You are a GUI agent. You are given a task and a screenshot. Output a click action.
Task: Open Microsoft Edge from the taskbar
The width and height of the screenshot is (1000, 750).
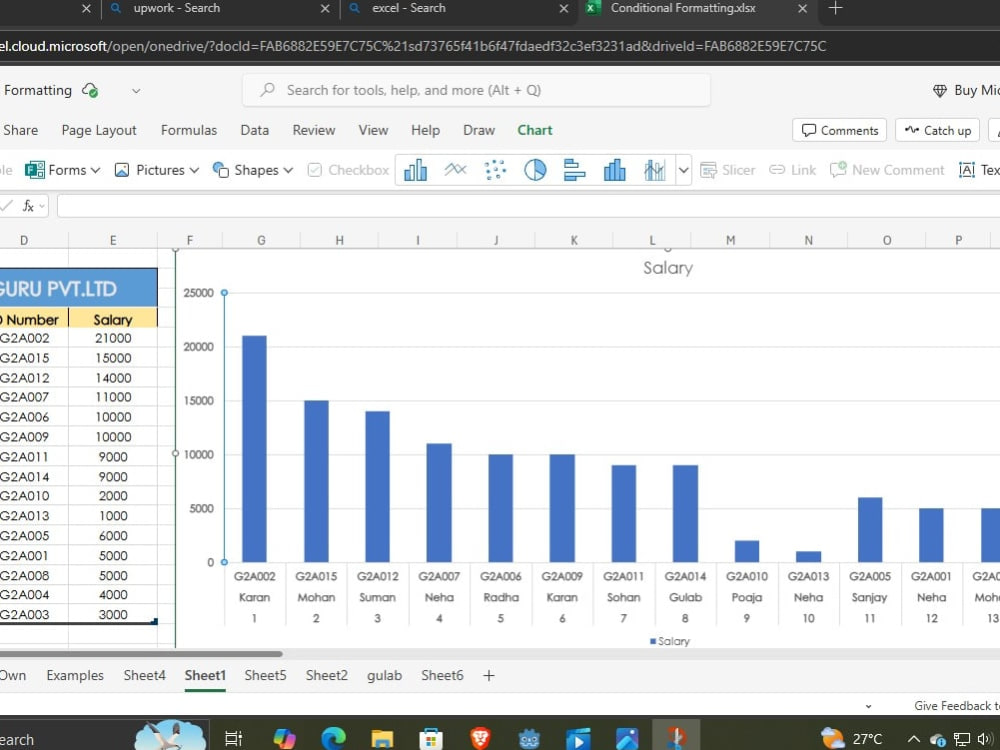(x=333, y=739)
